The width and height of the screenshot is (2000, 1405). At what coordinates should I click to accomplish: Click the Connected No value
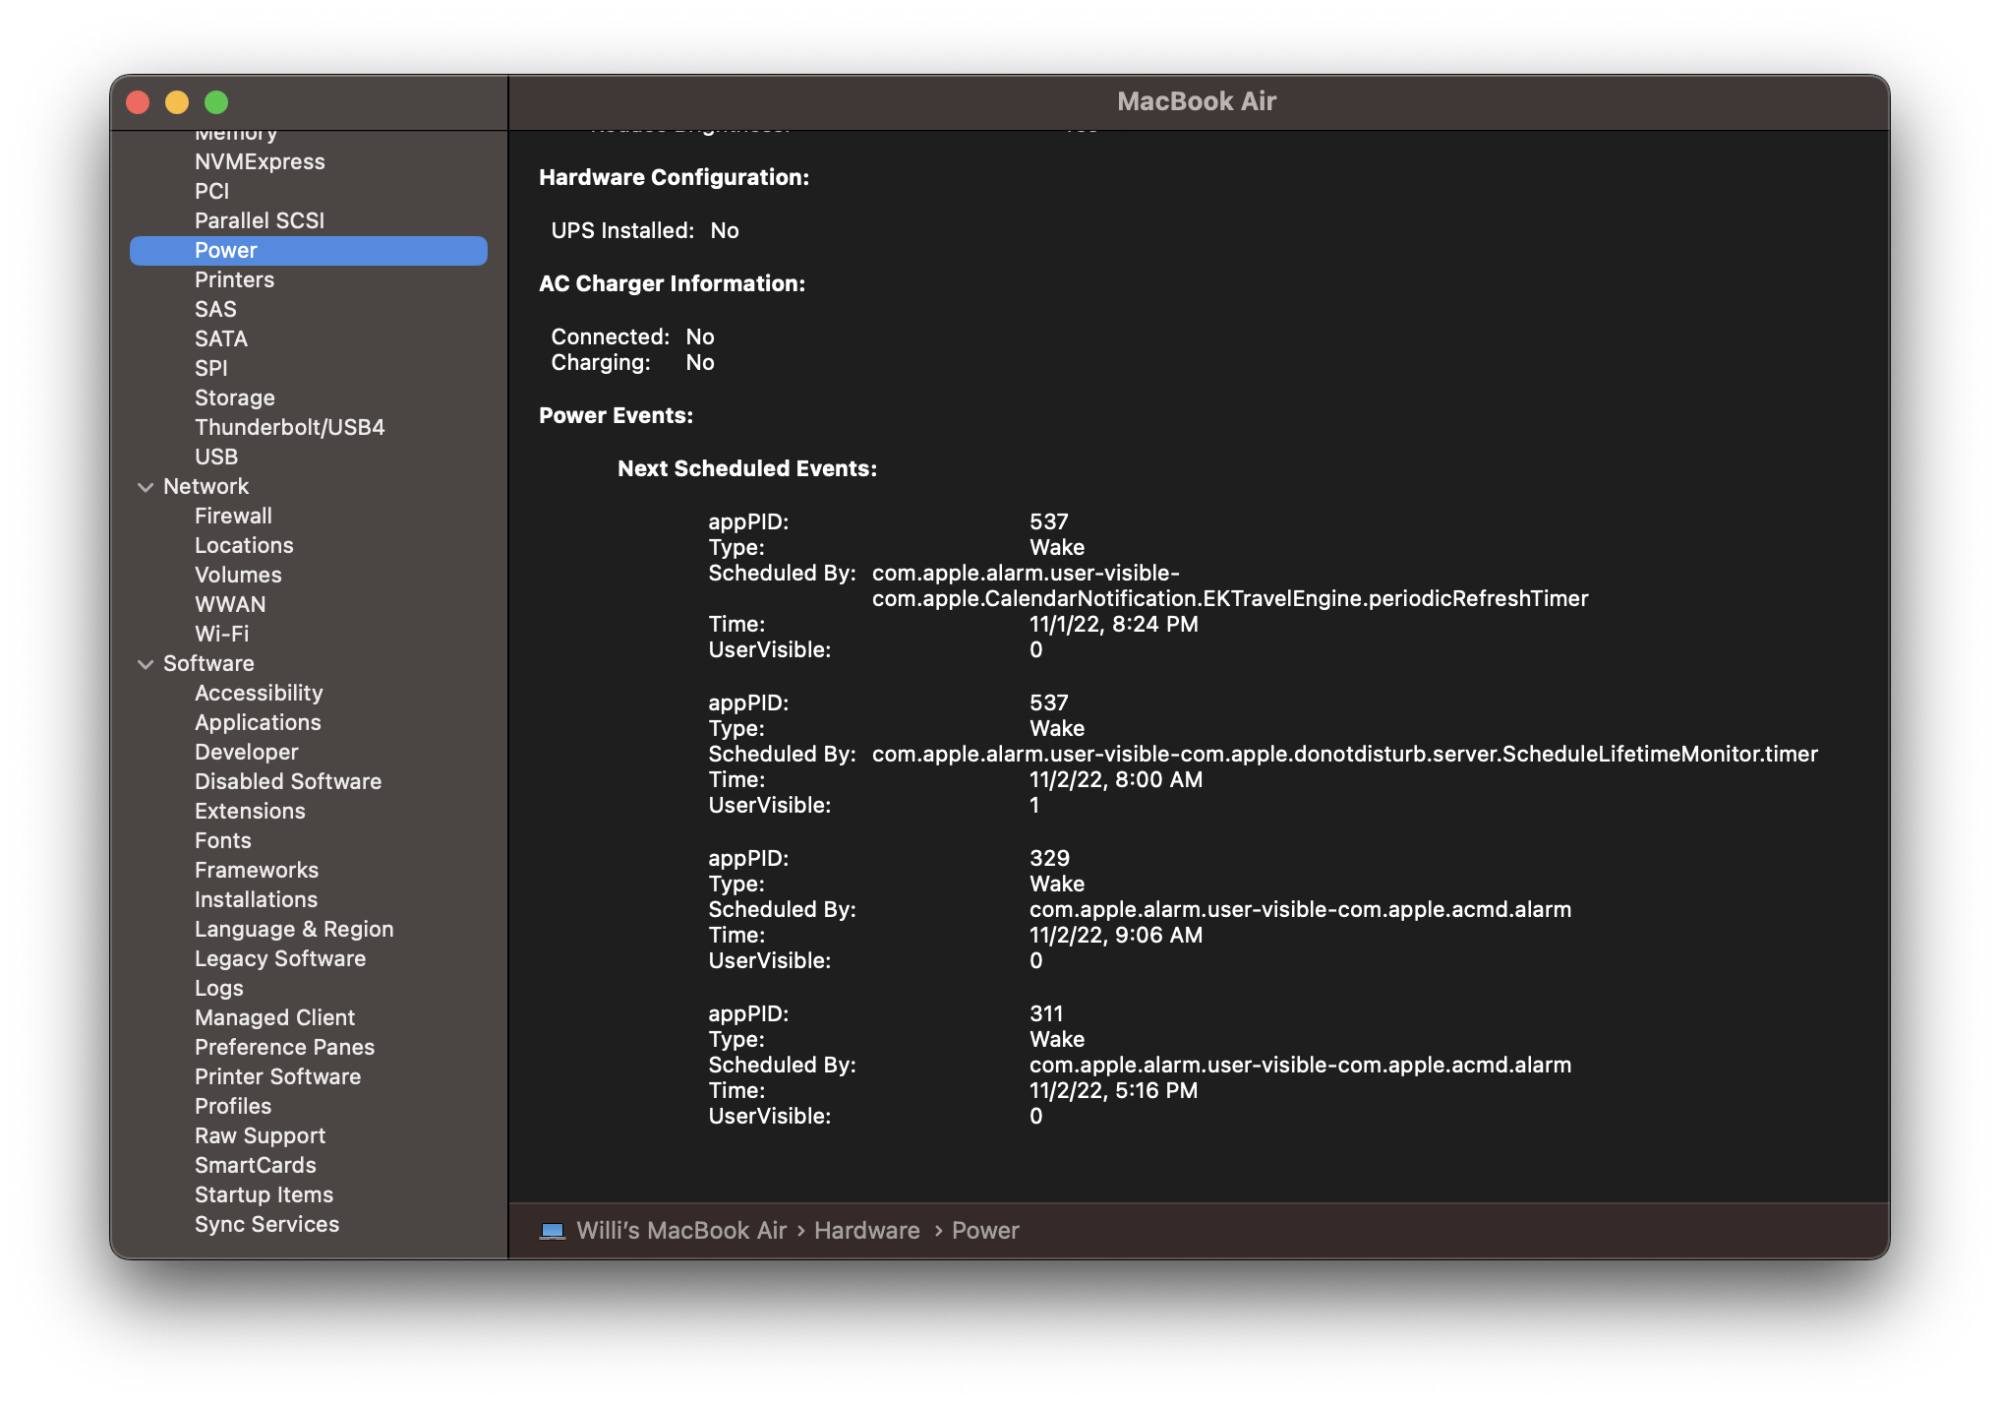(x=700, y=336)
